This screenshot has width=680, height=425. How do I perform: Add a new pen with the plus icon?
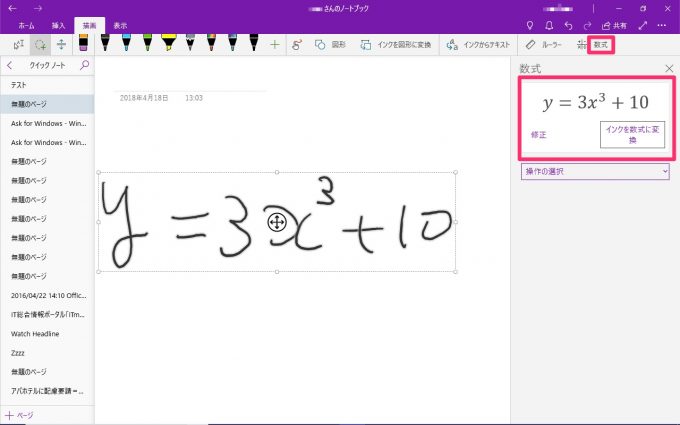click(275, 45)
